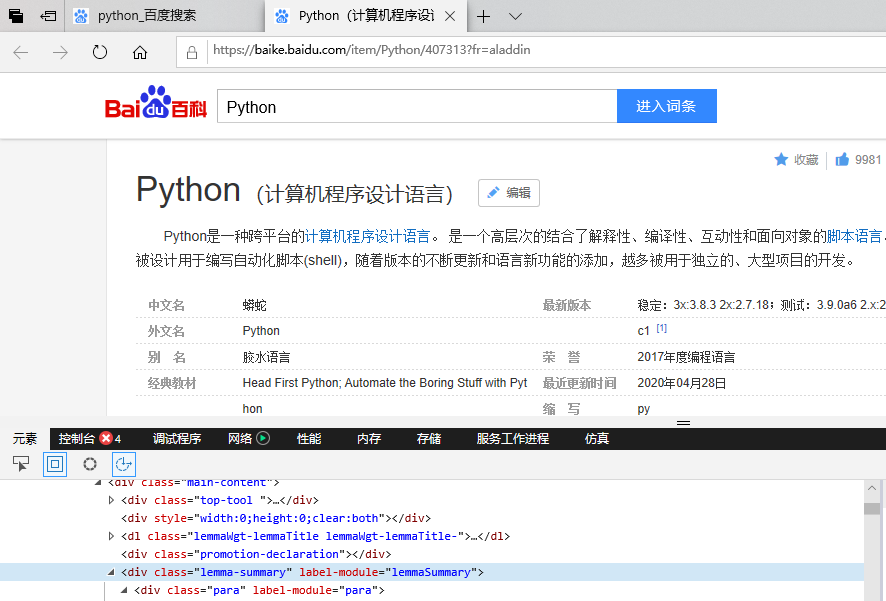Click the value 蟒蛇 in table
Screen dimensions: 886x601
pos(254,306)
